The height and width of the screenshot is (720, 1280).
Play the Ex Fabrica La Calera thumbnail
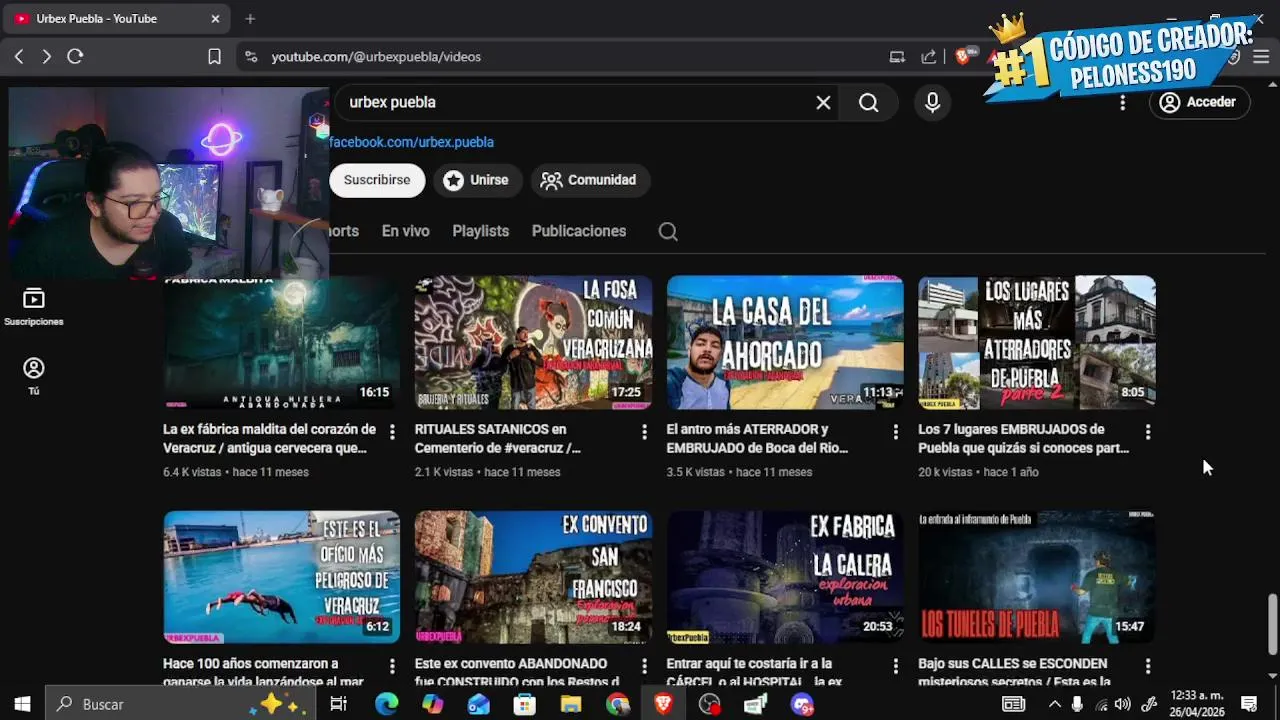(785, 577)
